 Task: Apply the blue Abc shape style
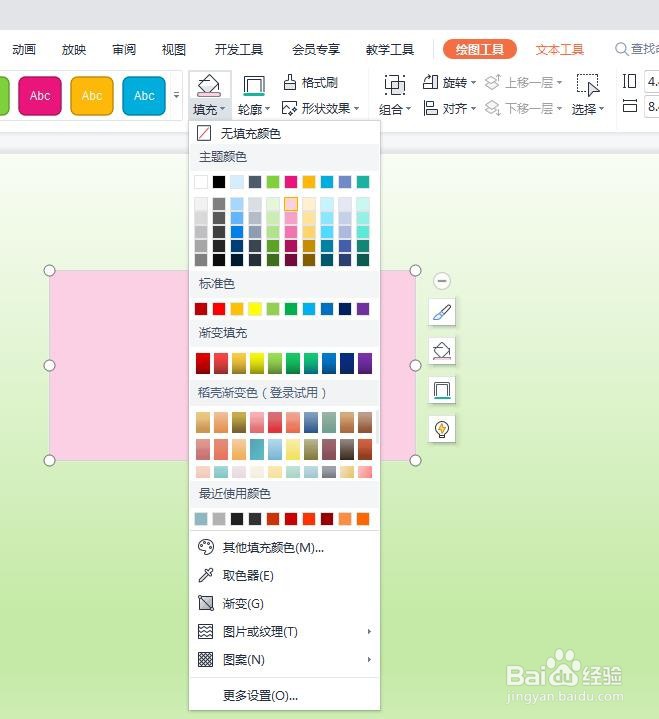[x=144, y=96]
